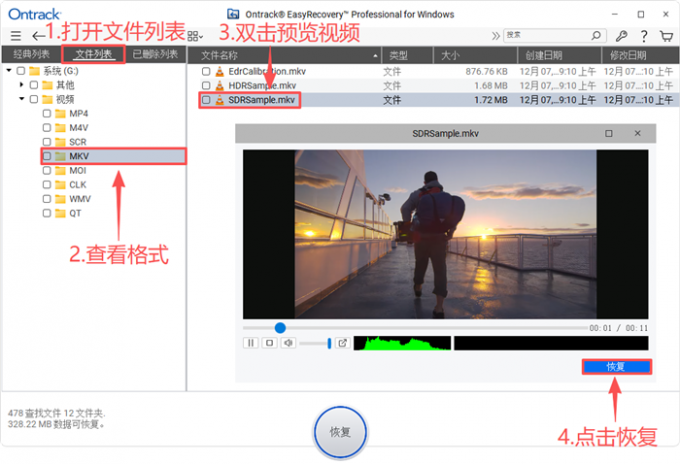Screen dimensions: 680x464
Task: Click the 视频 folder icon
Action: [x=47, y=99]
